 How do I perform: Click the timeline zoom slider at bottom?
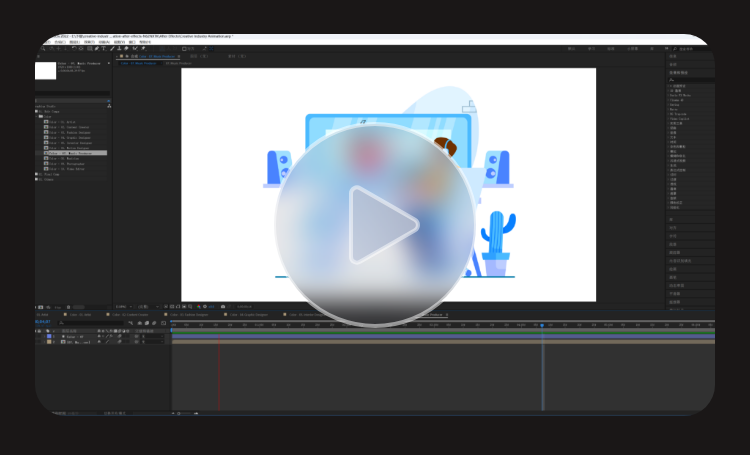tap(185, 413)
